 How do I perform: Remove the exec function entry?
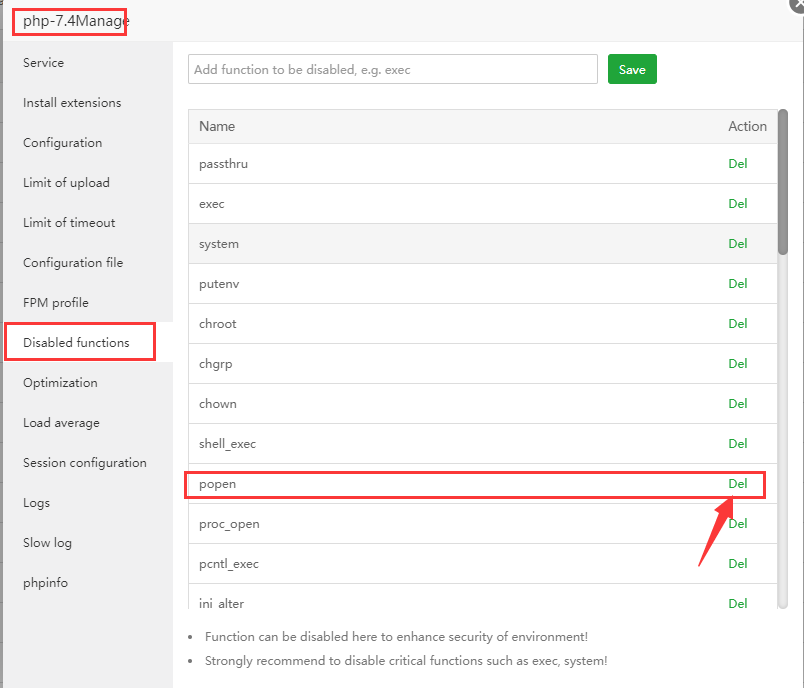(x=737, y=204)
